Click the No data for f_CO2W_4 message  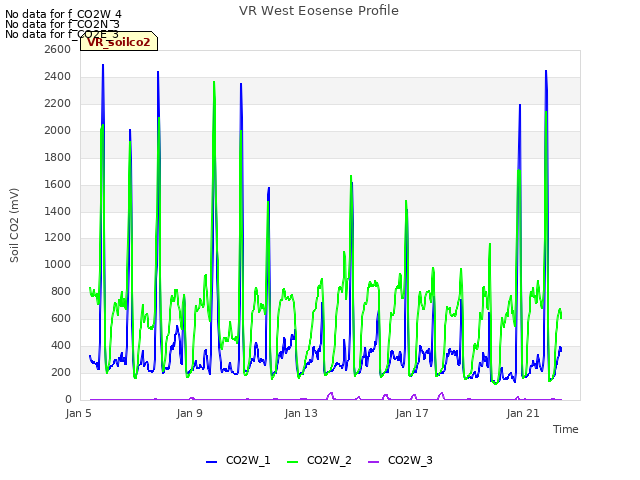[63, 14]
